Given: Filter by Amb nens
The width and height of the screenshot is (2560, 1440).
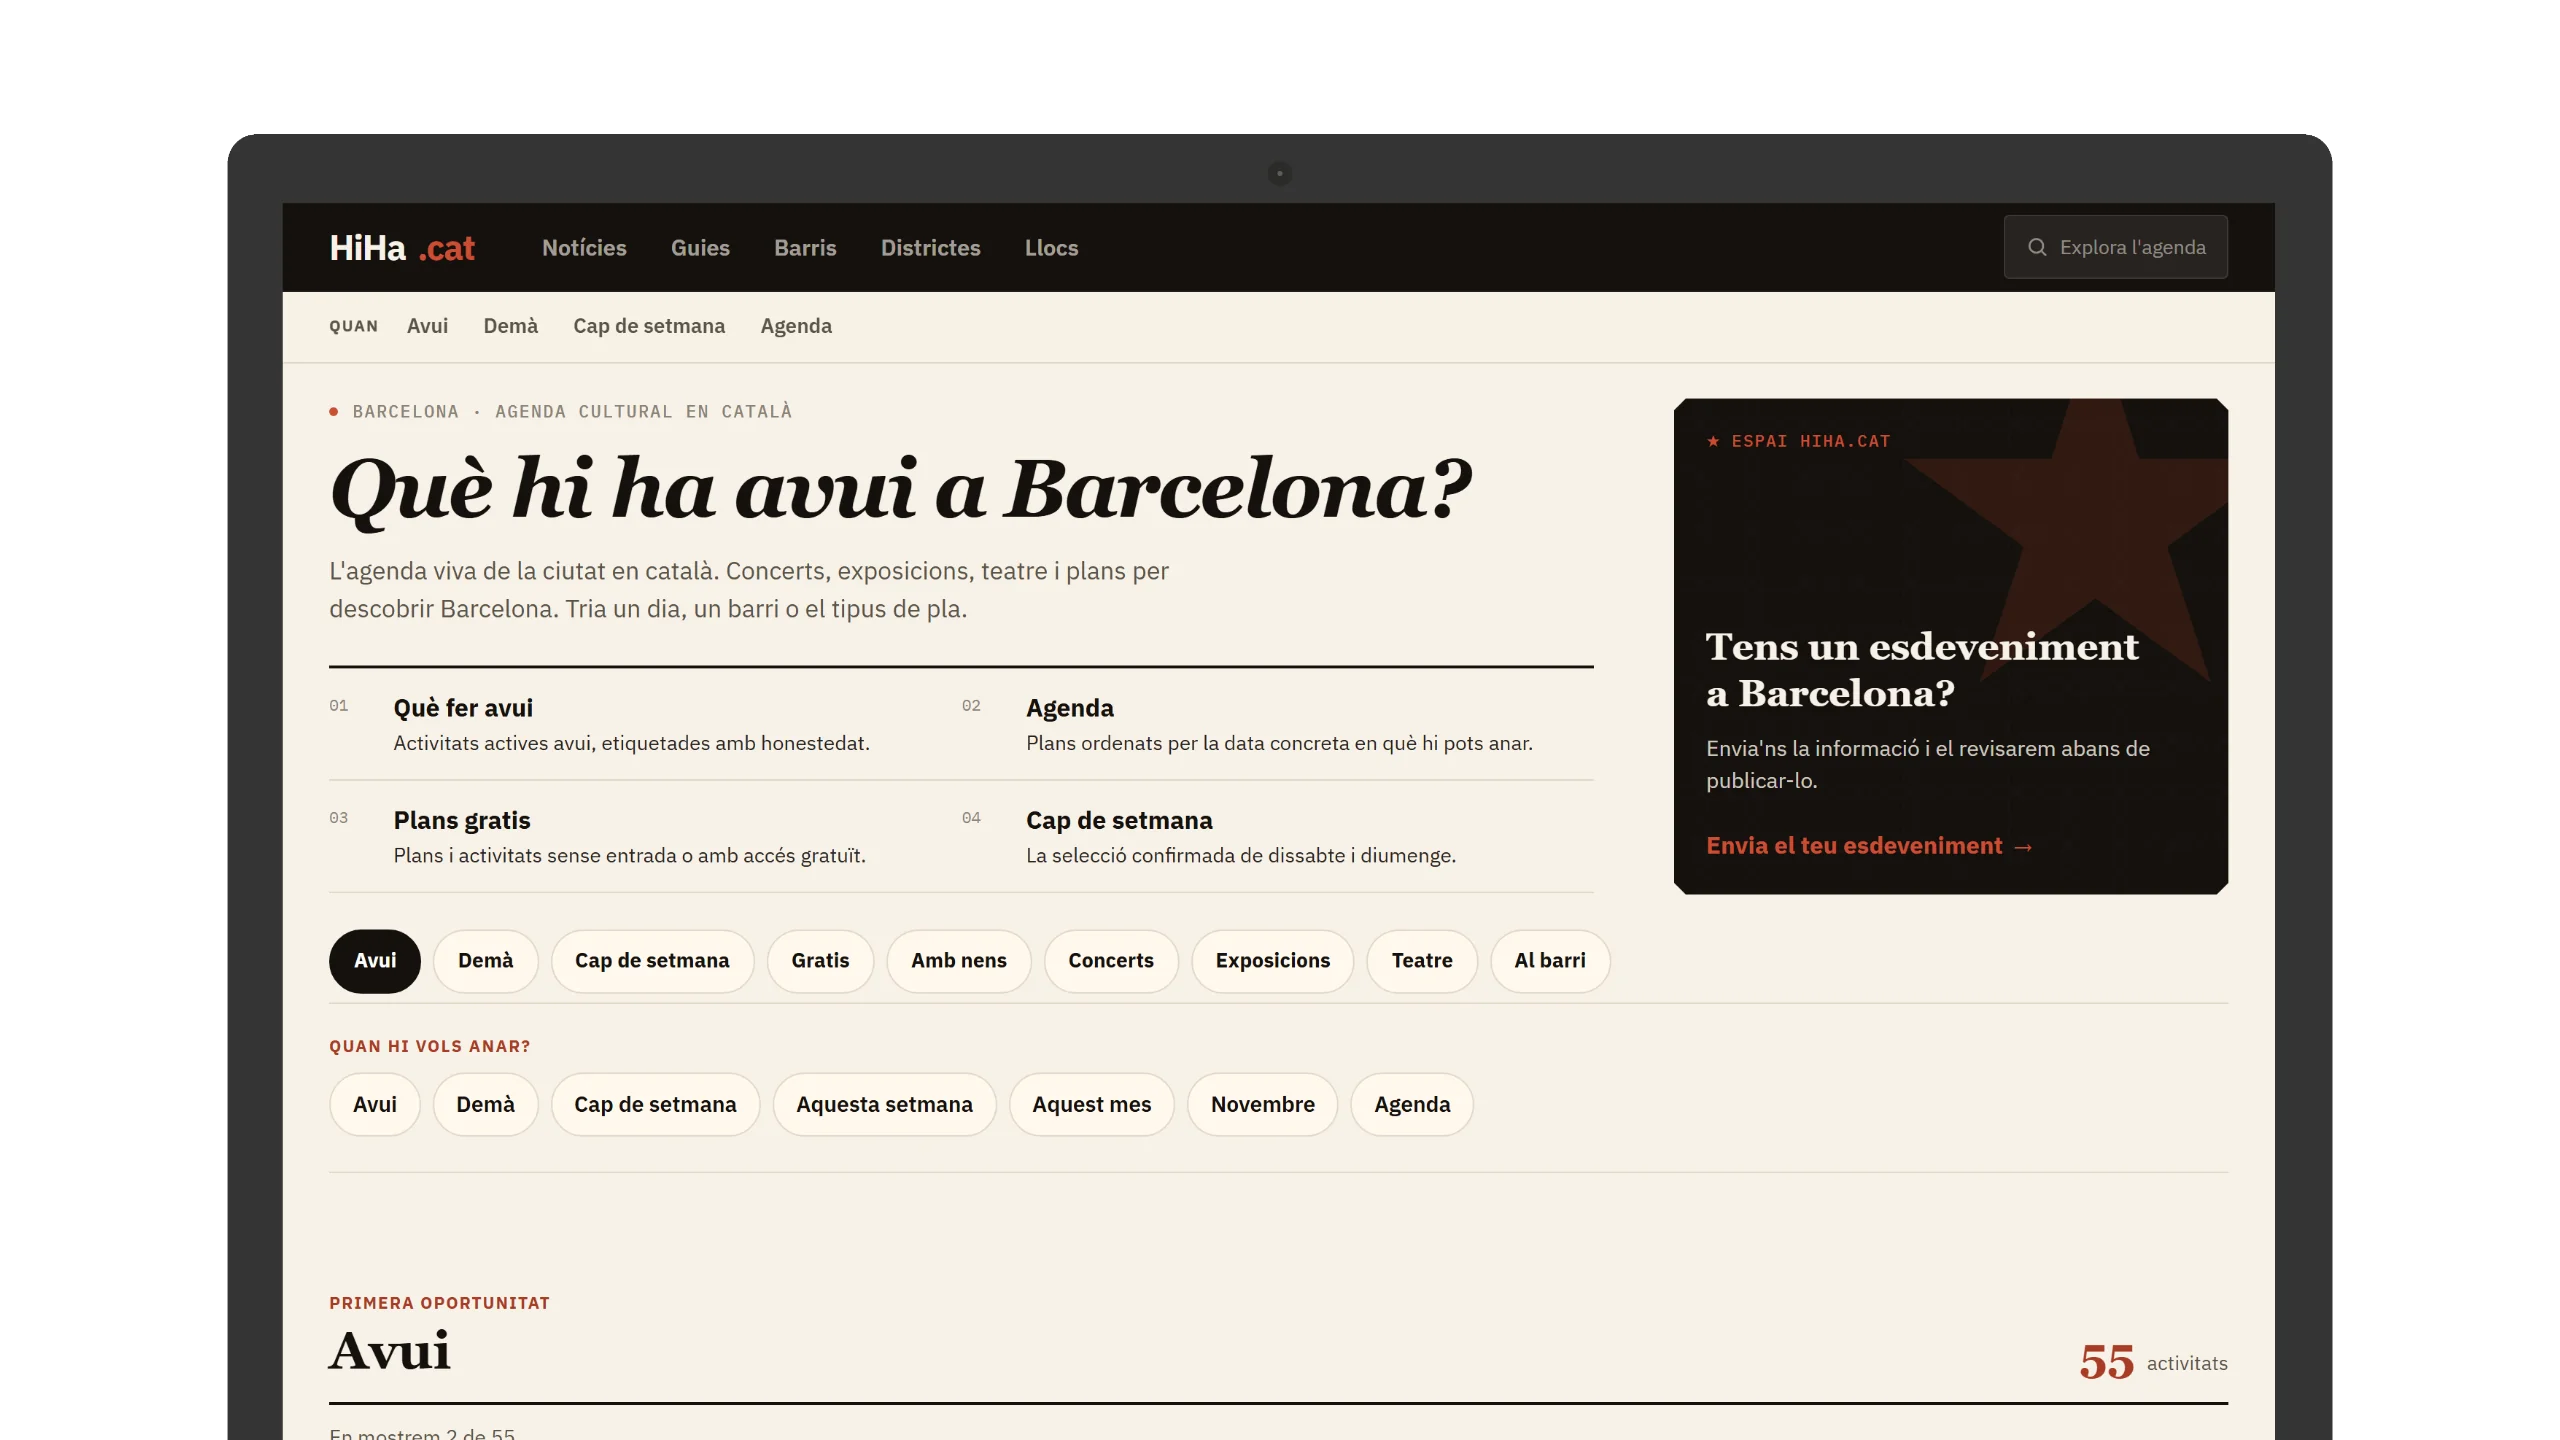Looking at the screenshot, I should click(x=958, y=961).
